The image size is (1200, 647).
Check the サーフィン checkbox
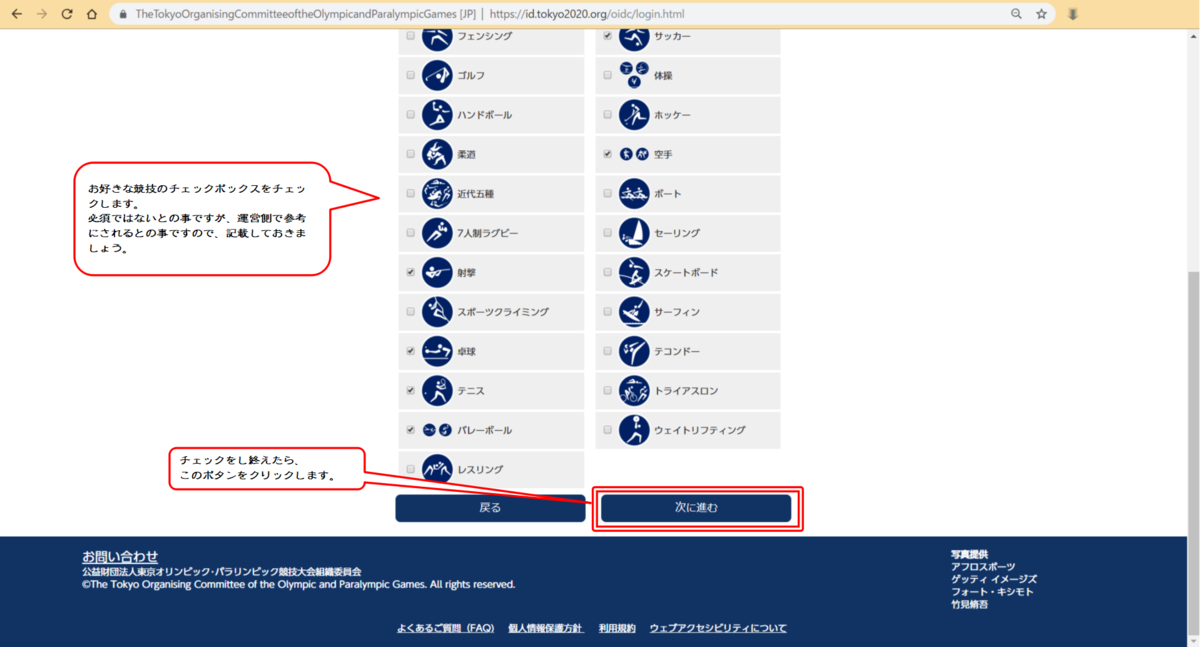pos(607,312)
